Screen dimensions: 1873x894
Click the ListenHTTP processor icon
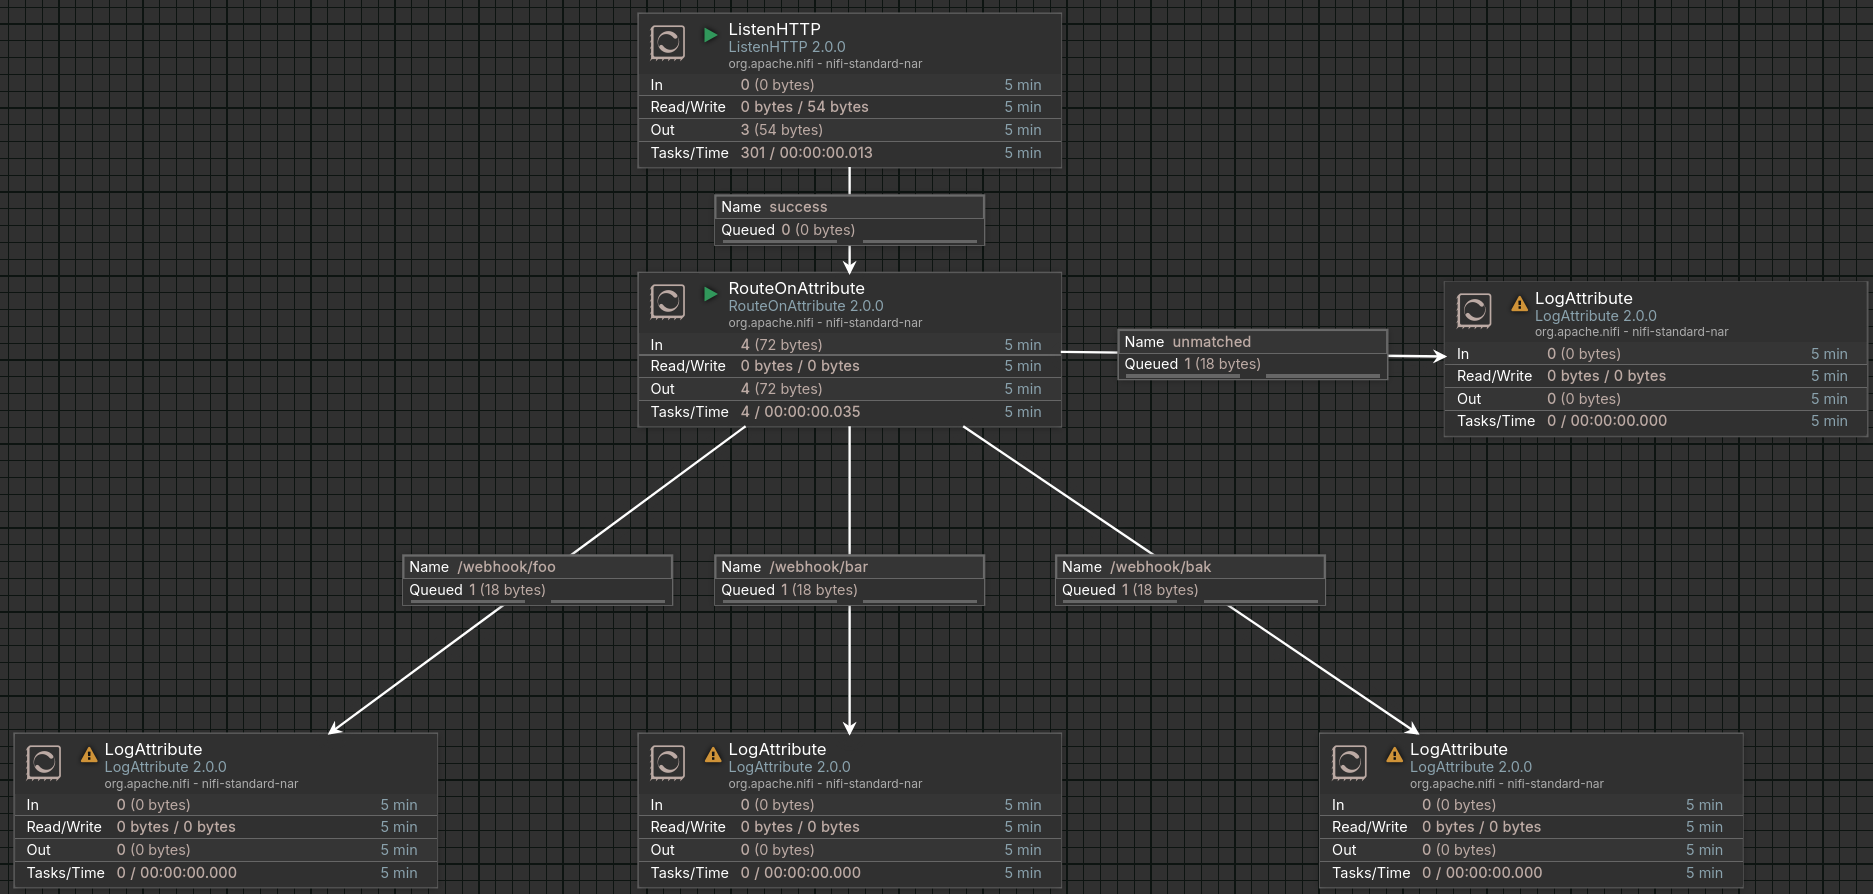click(x=667, y=43)
